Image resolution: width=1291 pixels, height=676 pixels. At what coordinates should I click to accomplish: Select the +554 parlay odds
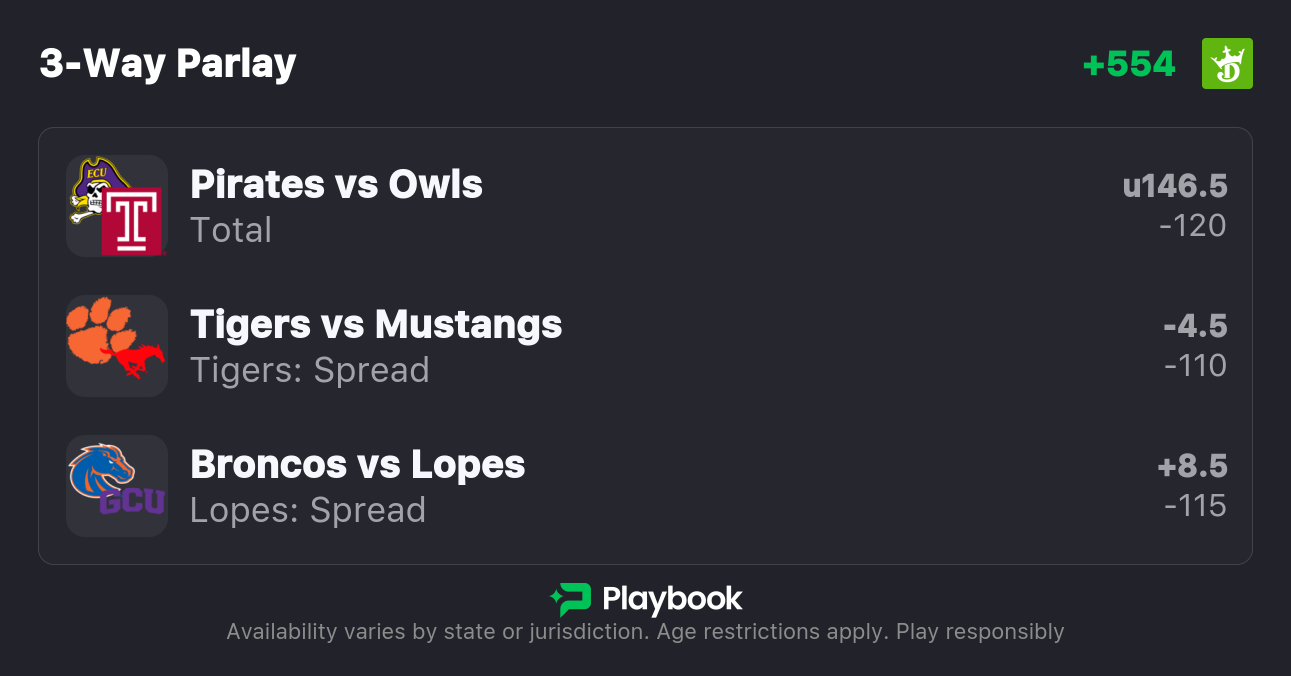1129,64
